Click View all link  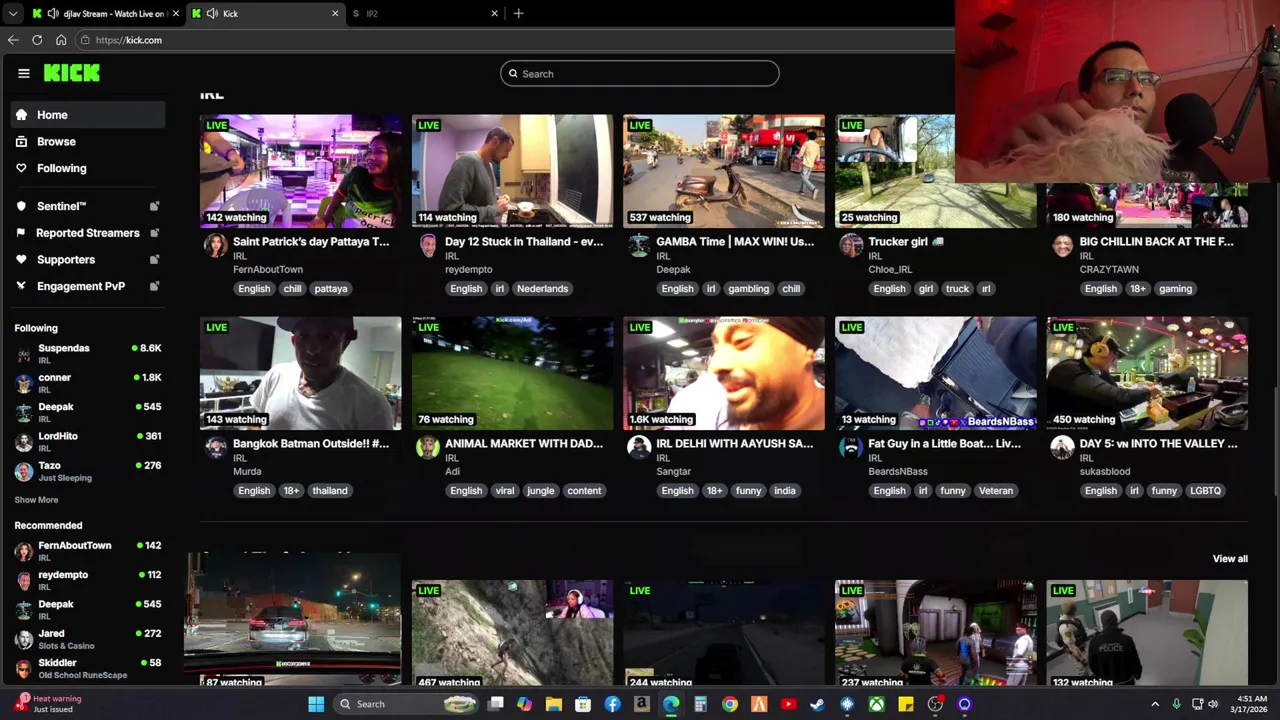pyautogui.click(x=1230, y=559)
